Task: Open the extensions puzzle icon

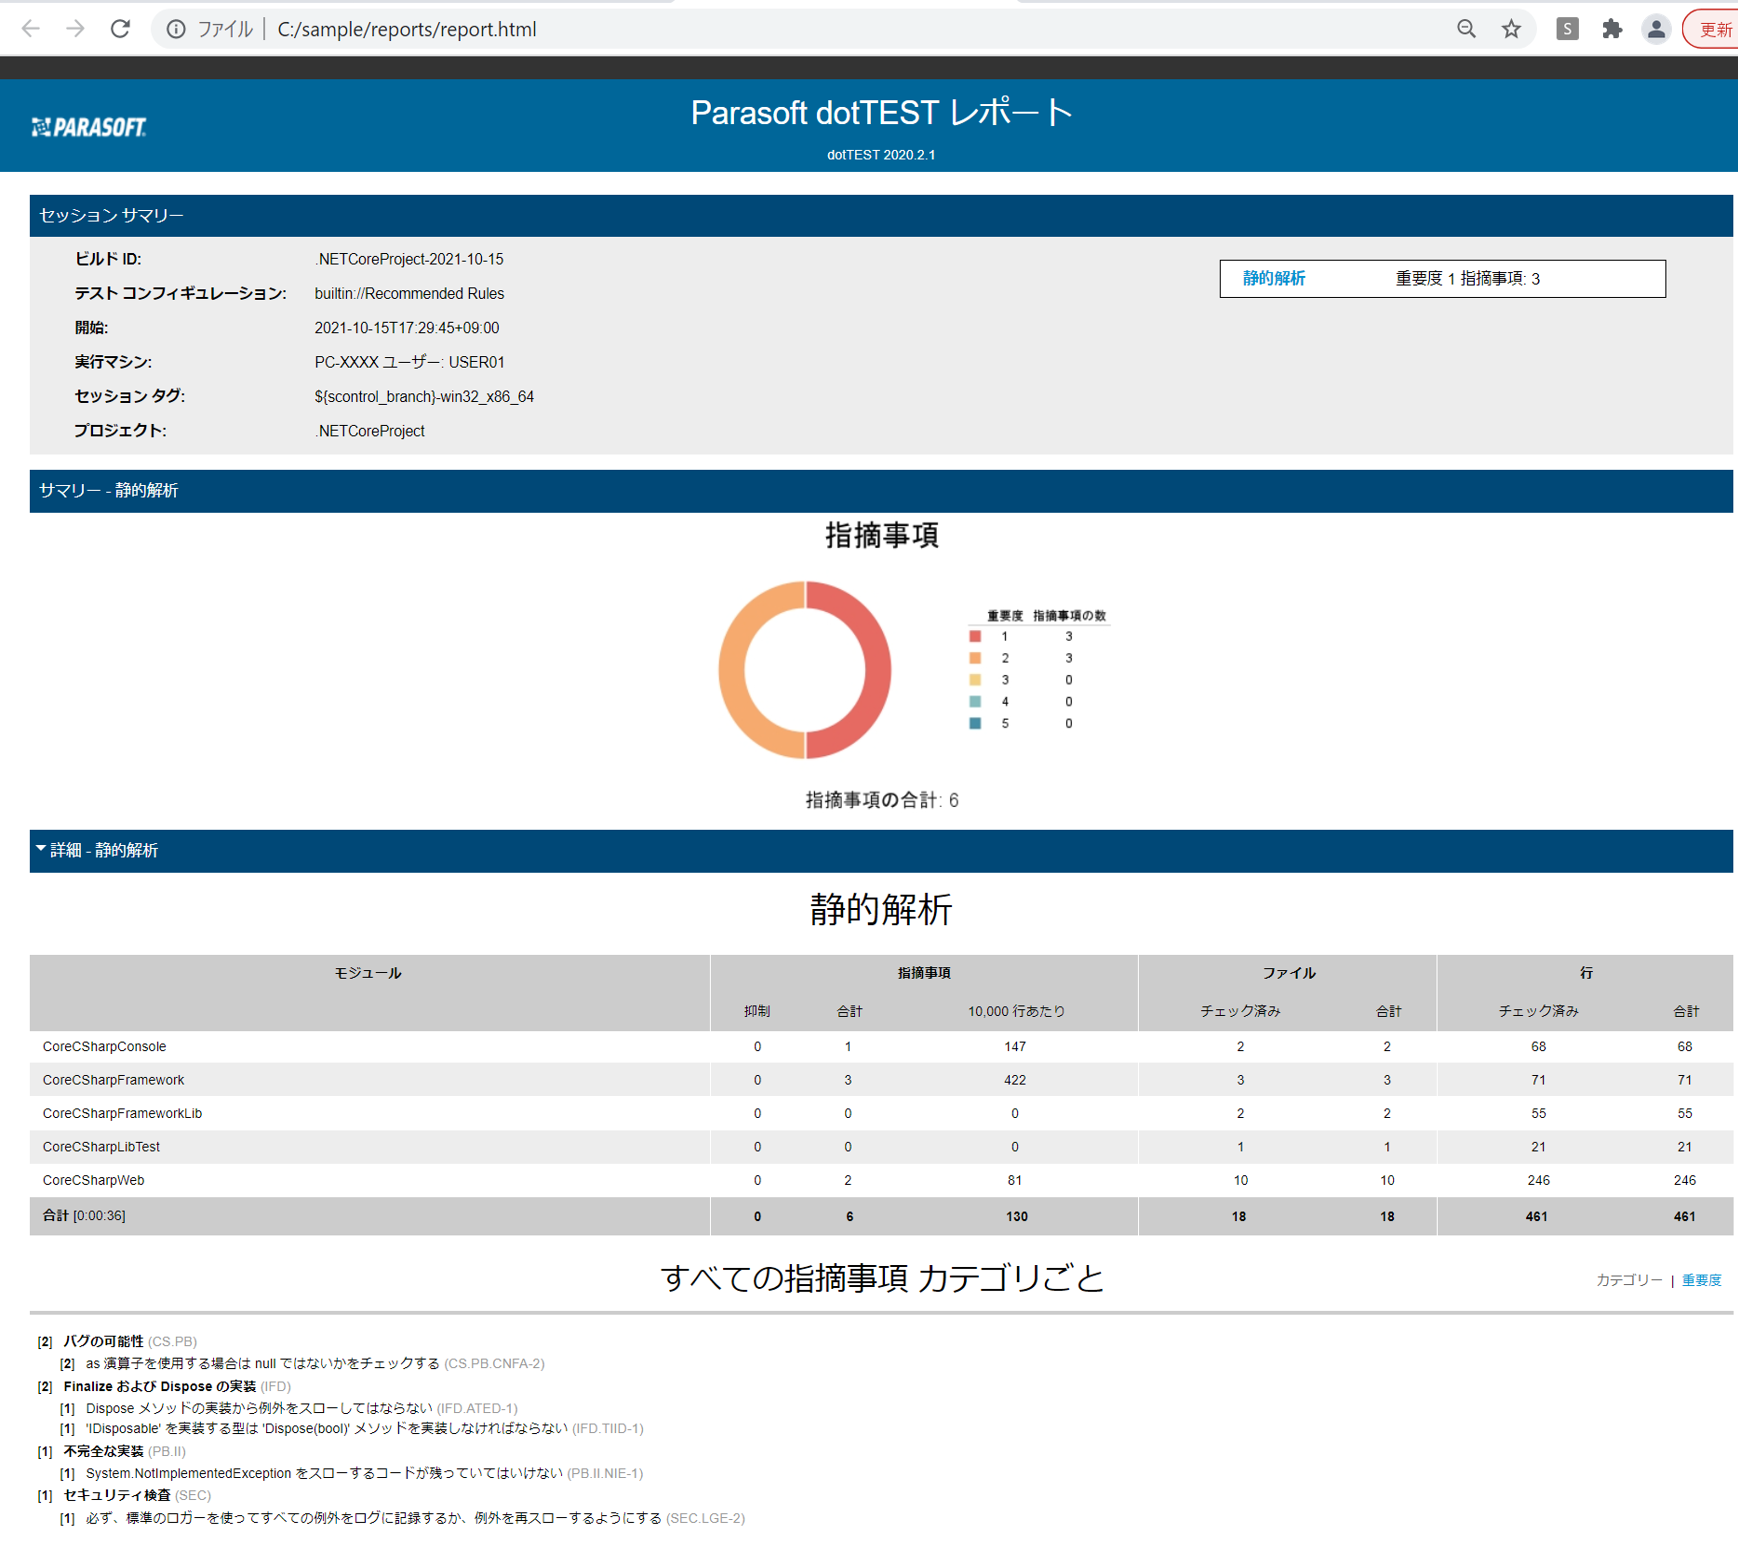Action: 1612,29
